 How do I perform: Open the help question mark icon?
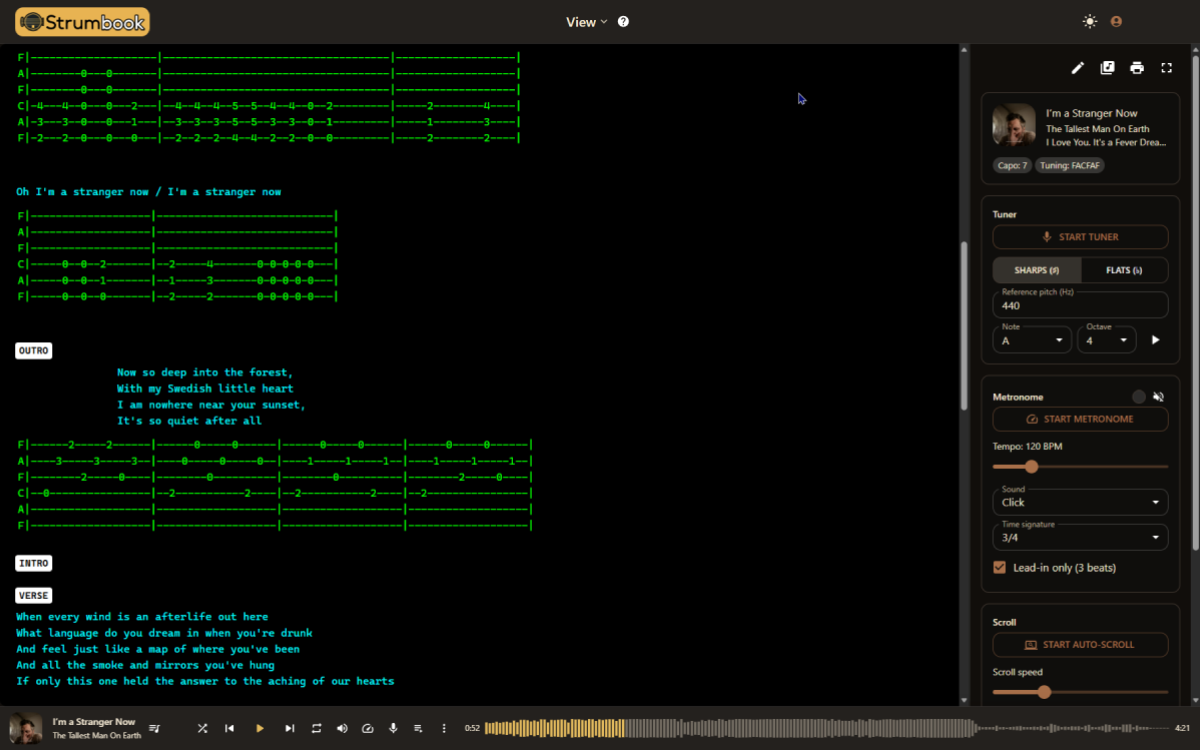pos(624,22)
